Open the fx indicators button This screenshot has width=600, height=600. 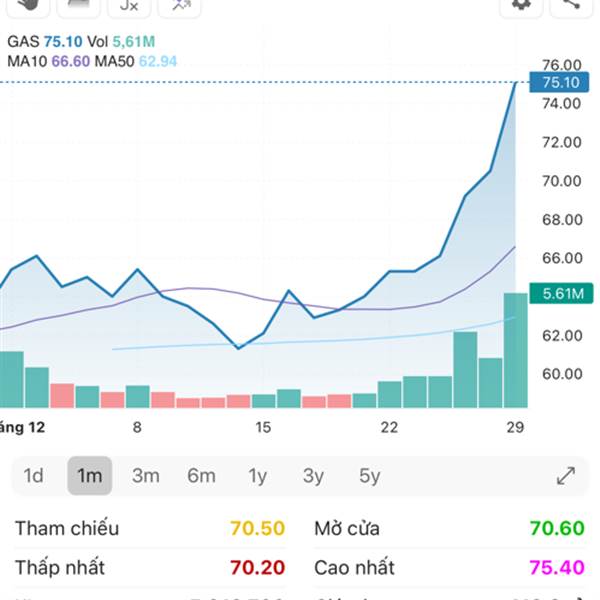tap(129, 5)
